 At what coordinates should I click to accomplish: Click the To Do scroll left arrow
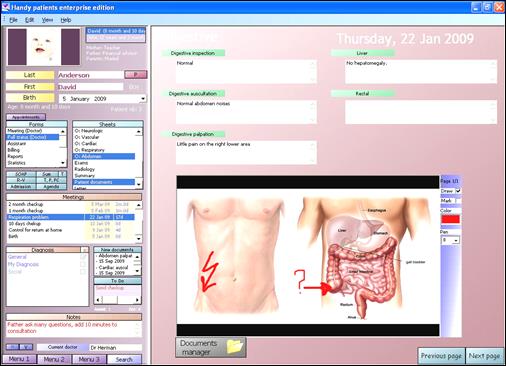98,300
